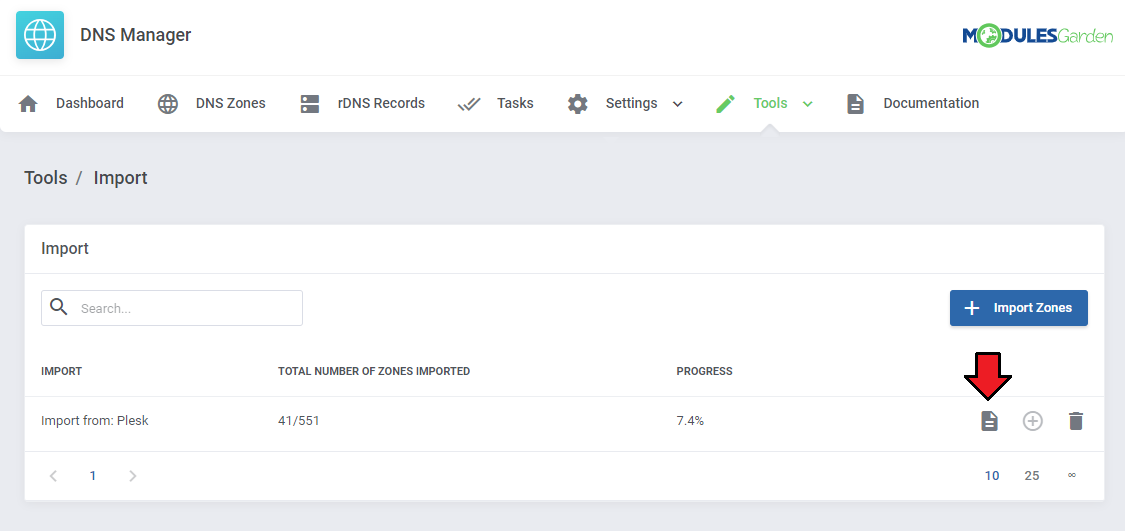Click the rDNS Records server icon

point(309,103)
